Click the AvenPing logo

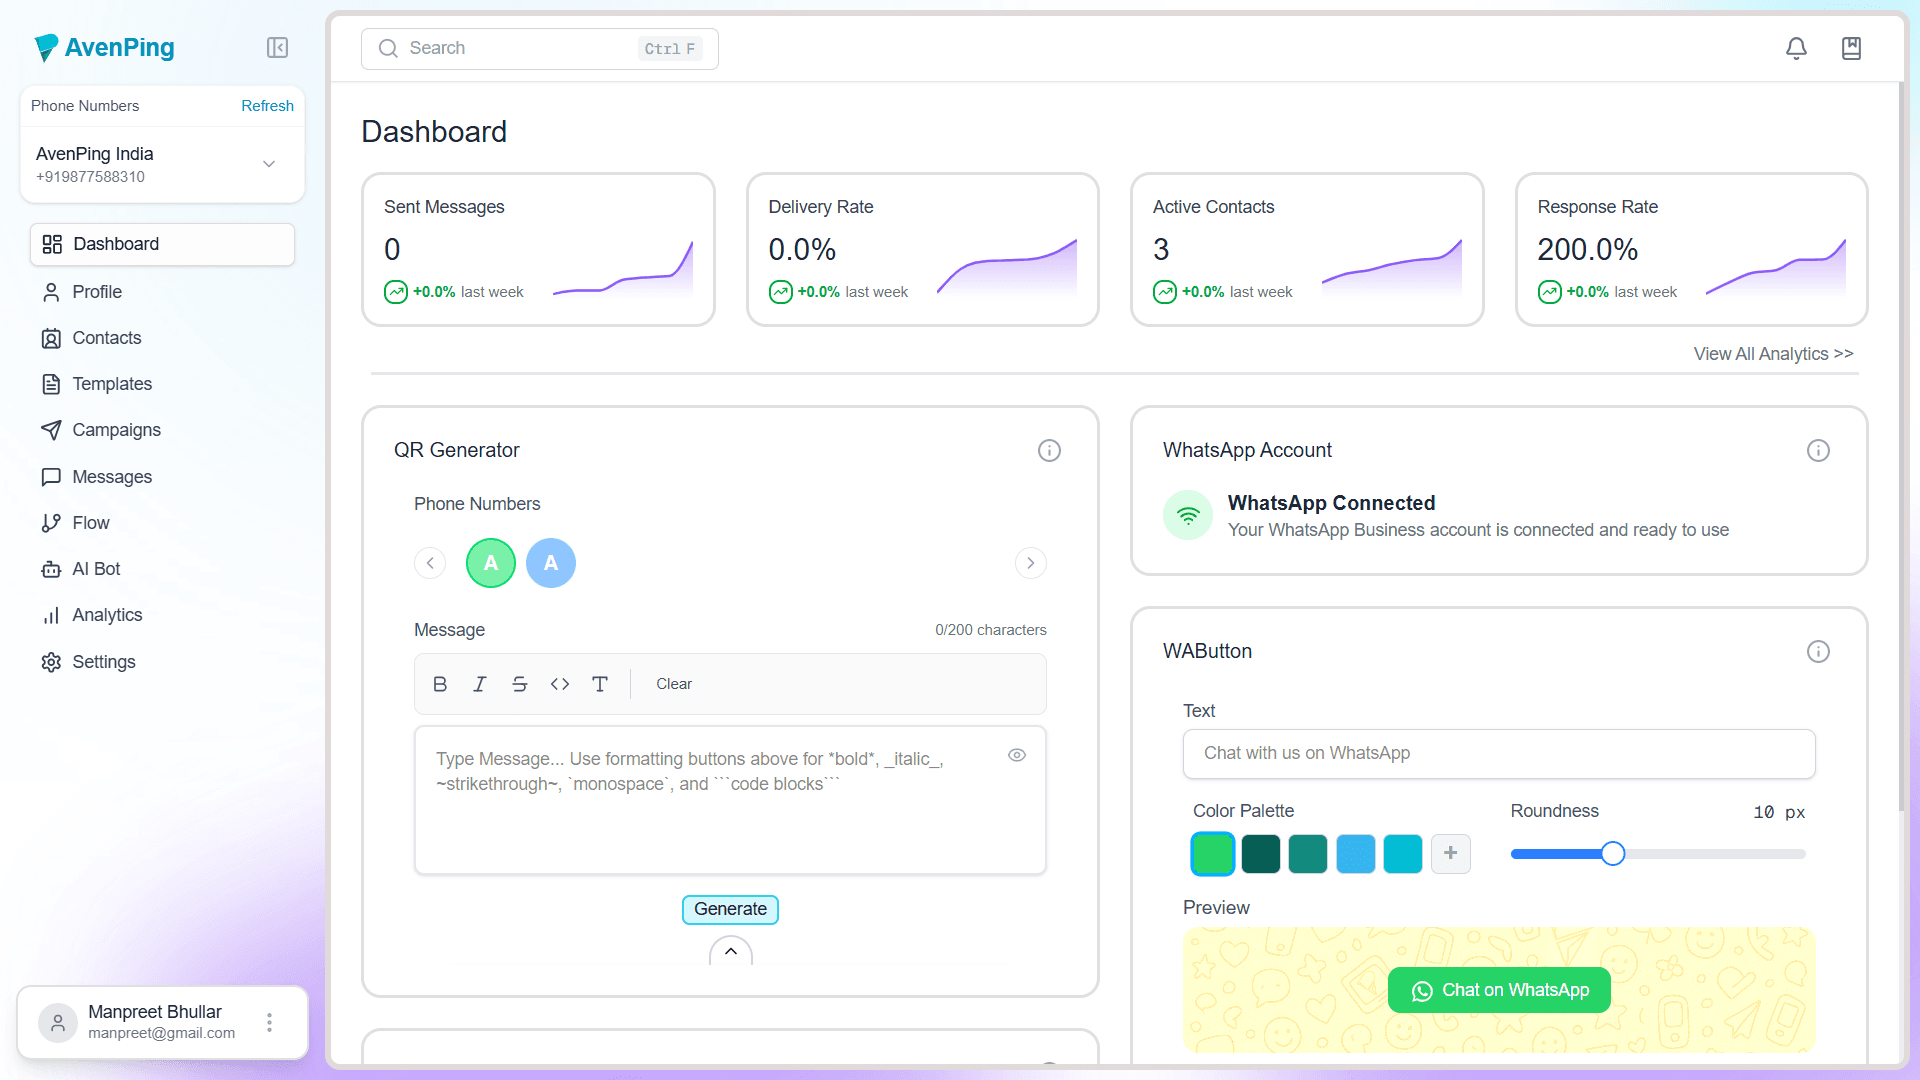click(104, 47)
